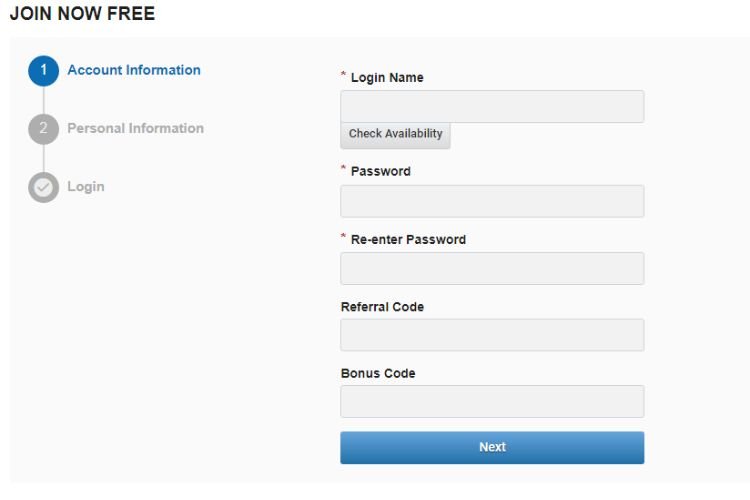This screenshot has height=500, width=750.
Task: Click the red asterisk beside Login Name
Action: pyautogui.click(x=344, y=75)
